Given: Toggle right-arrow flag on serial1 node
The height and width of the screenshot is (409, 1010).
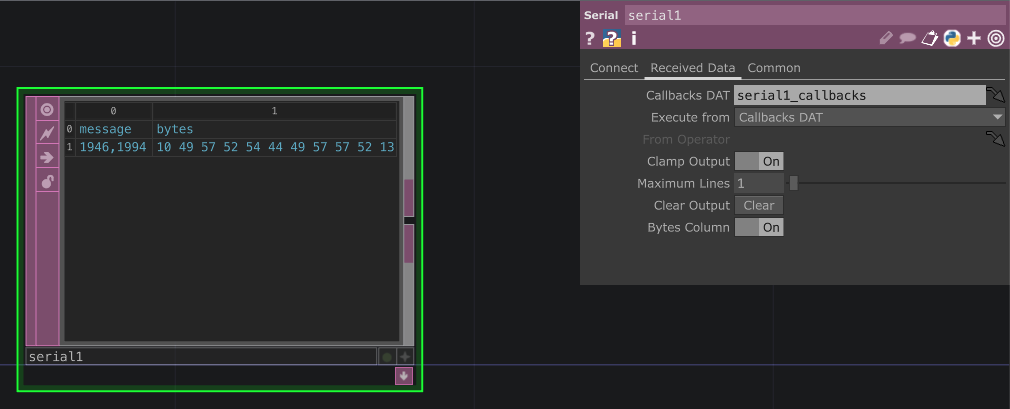Looking at the screenshot, I should [x=47, y=157].
